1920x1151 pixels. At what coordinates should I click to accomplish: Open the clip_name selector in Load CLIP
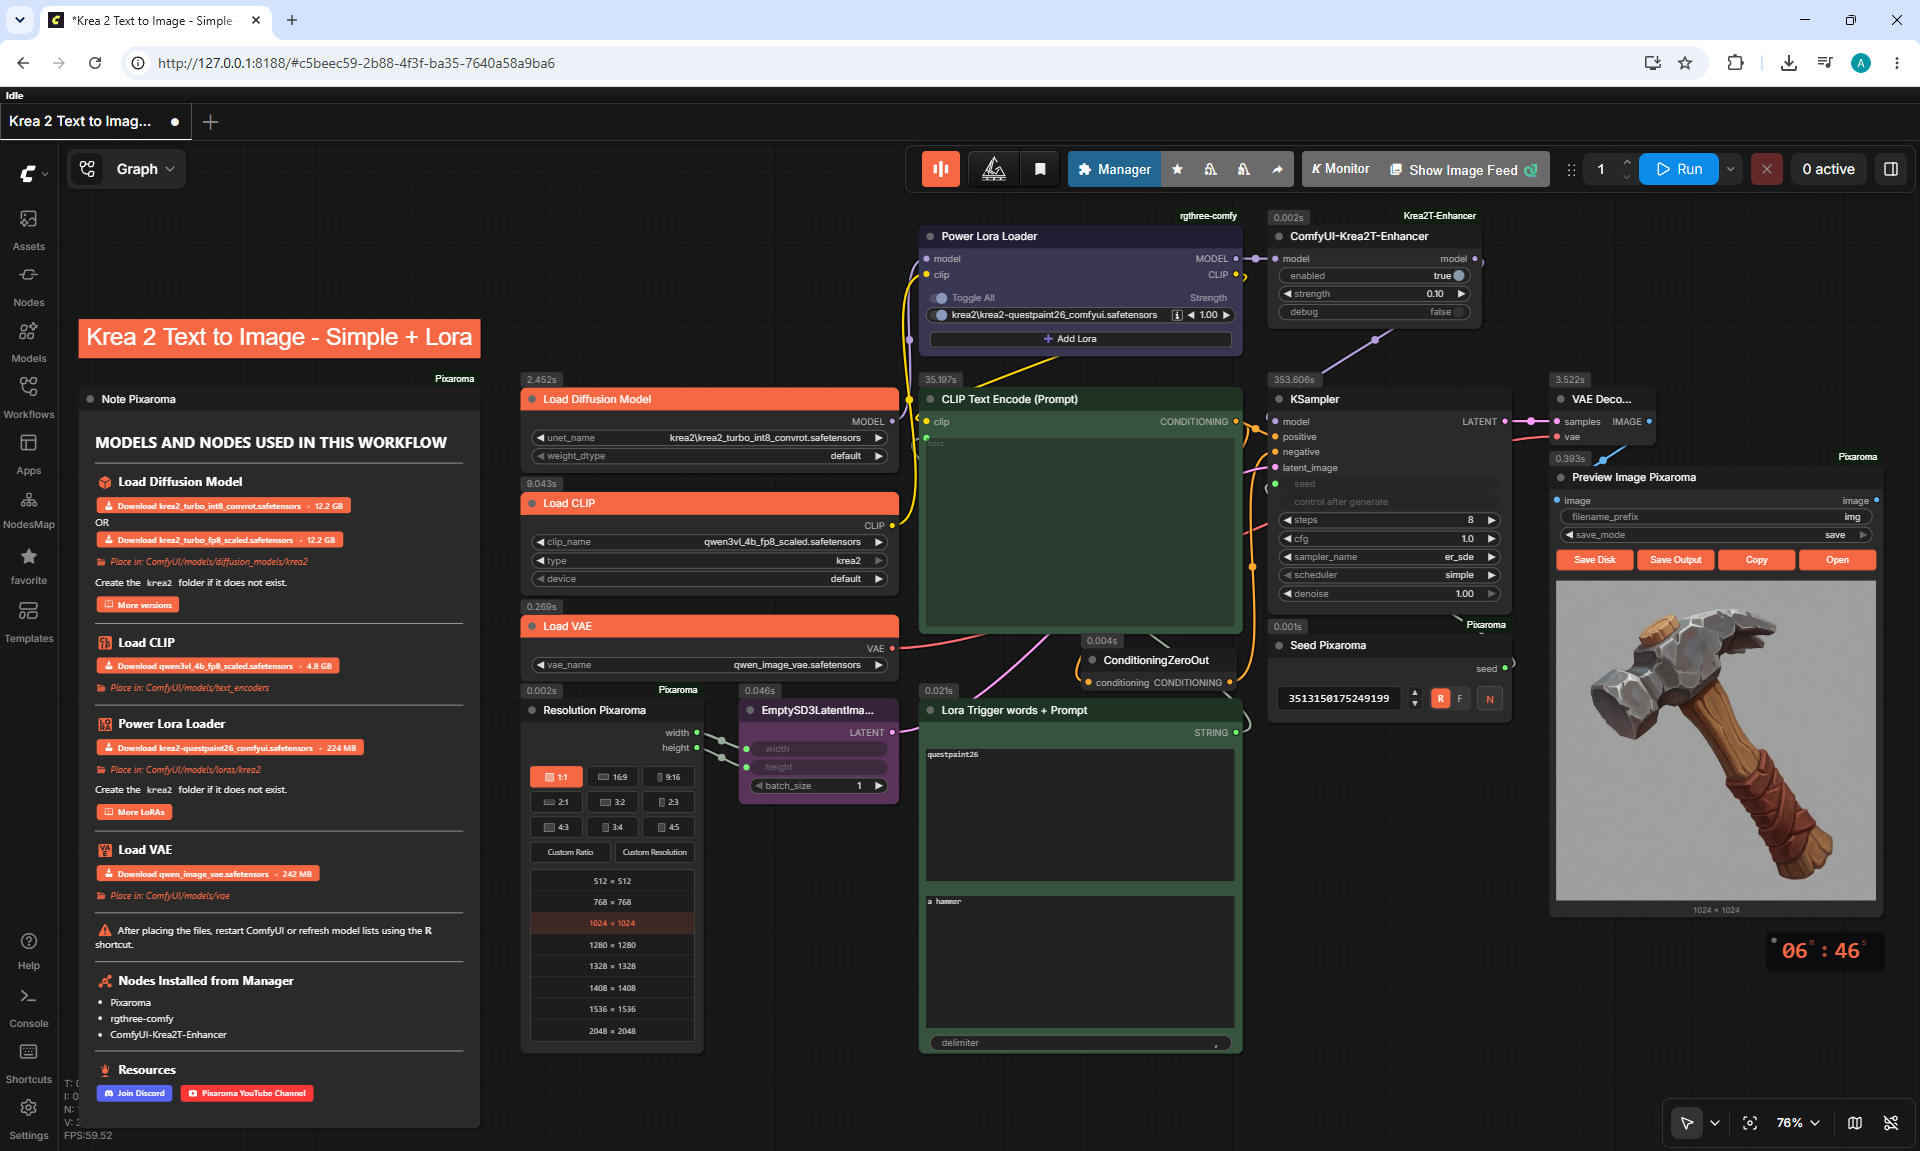[710, 542]
